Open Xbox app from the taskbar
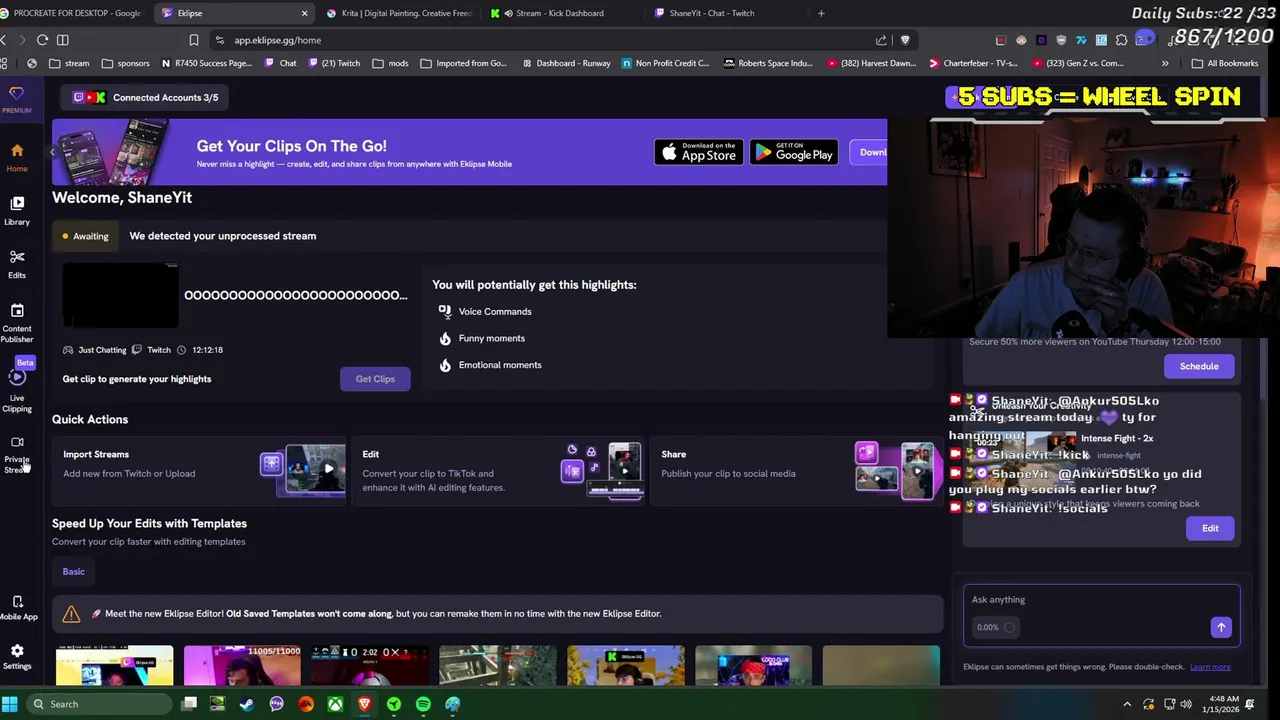 pyautogui.click(x=335, y=704)
